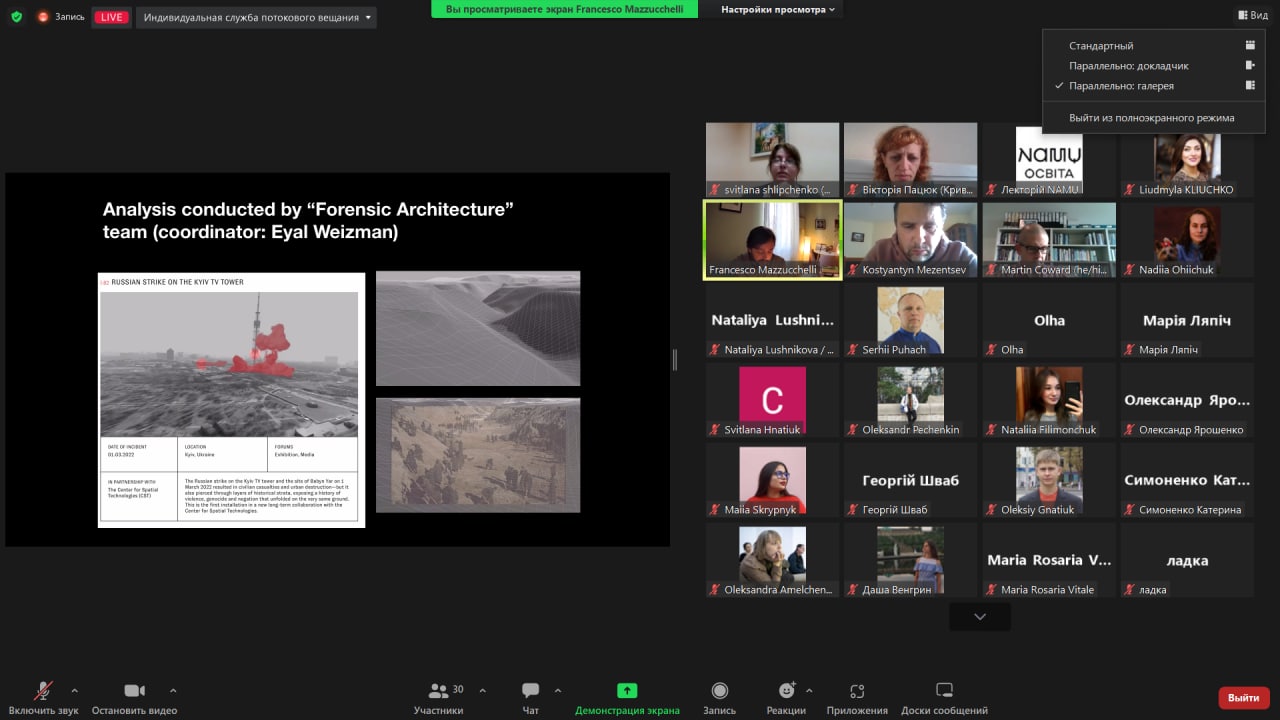Image resolution: width=1280 pixels, height=720 pixels.
Task: Click the LIVE streaming badge
Action: (110, 17)
